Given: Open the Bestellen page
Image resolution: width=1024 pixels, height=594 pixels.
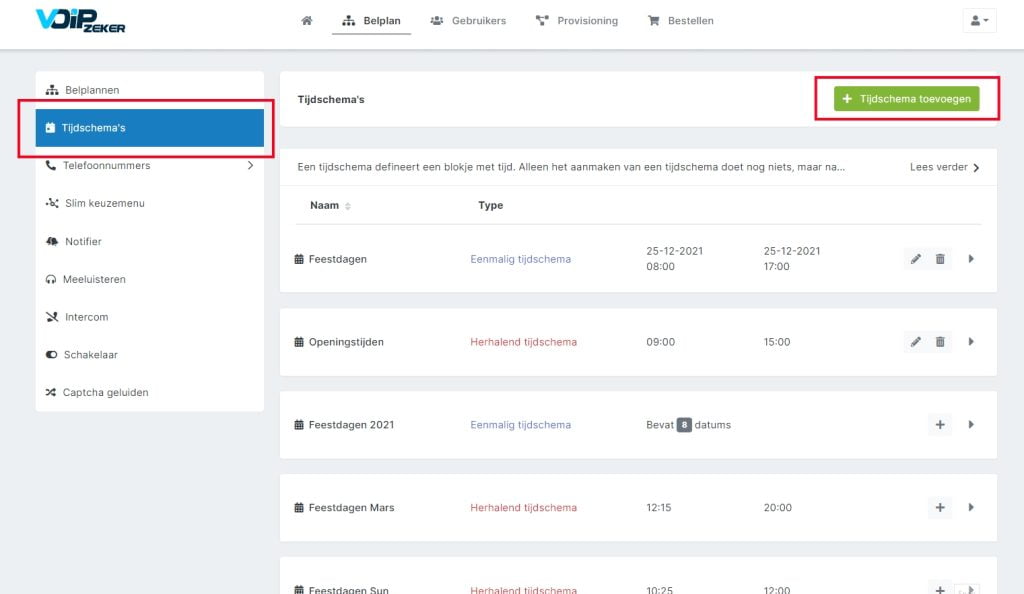Looking at the screenshot, I should point(680,20).
